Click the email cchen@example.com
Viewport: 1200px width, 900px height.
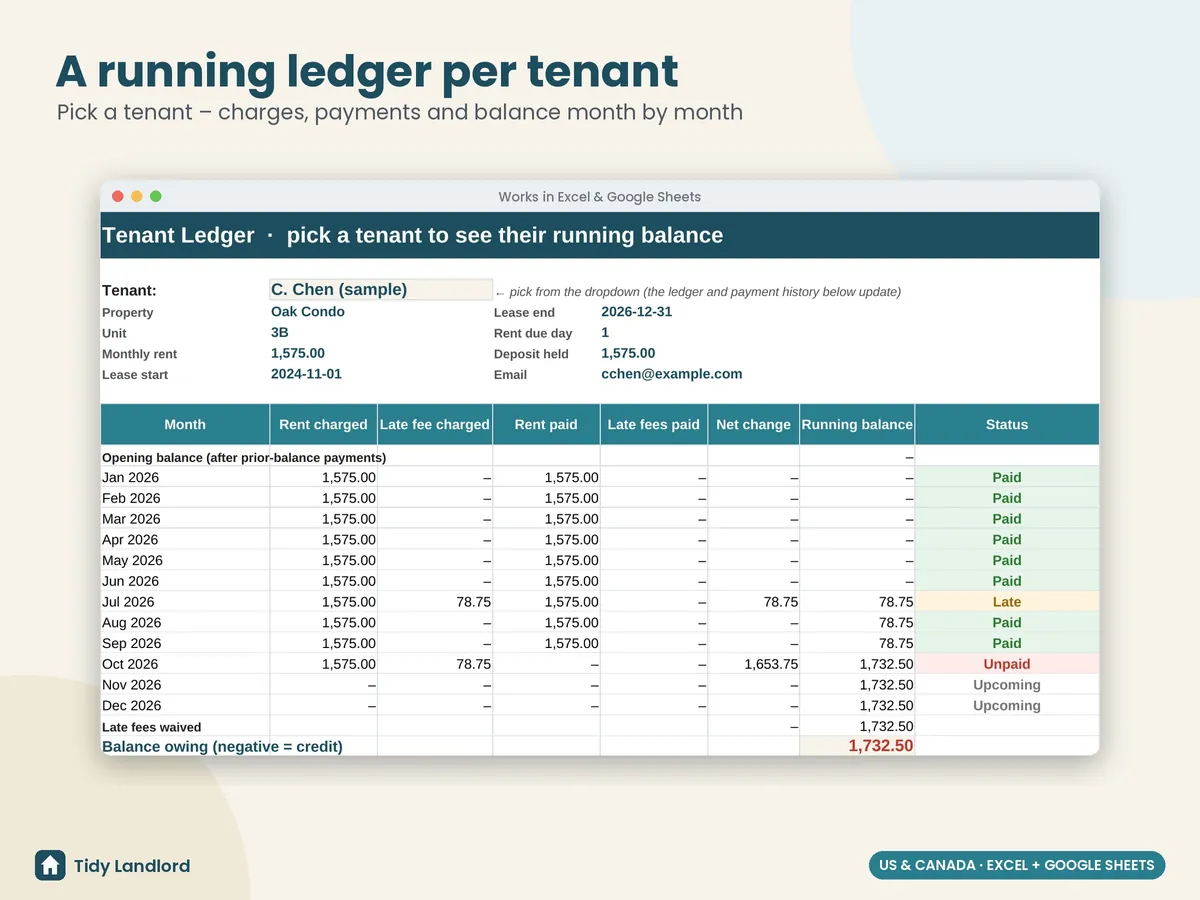tap(672, 375)
